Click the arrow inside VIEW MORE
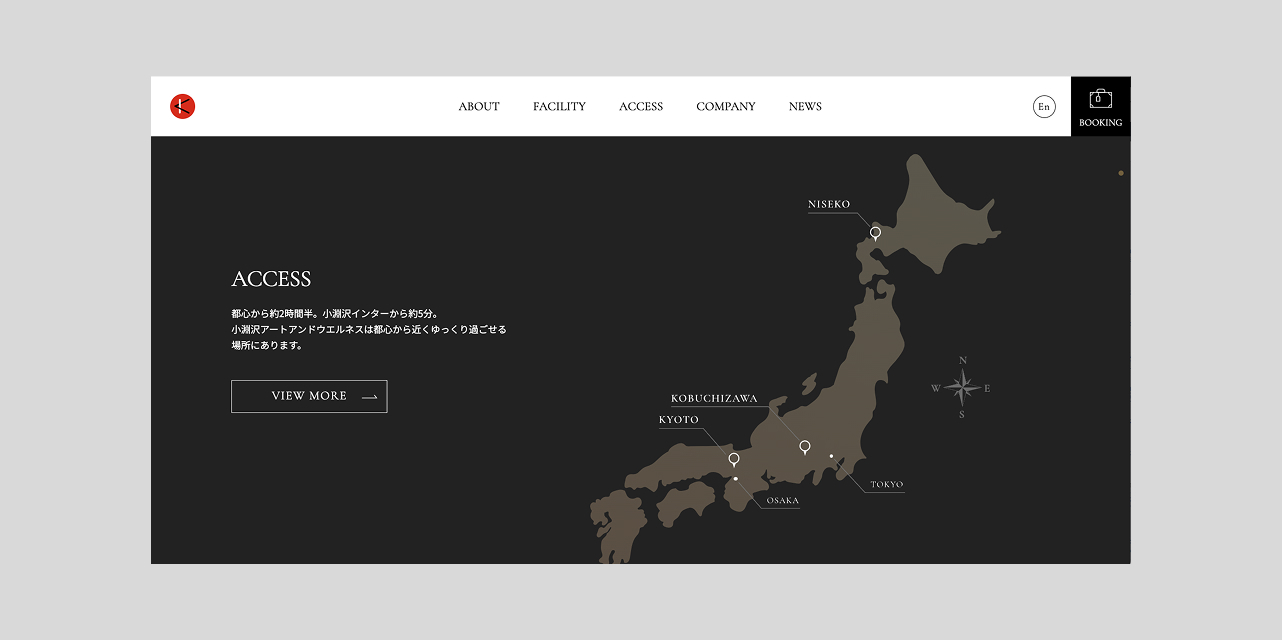The width and height of the screenshot is (1282, 640). [x=369, y=397]
